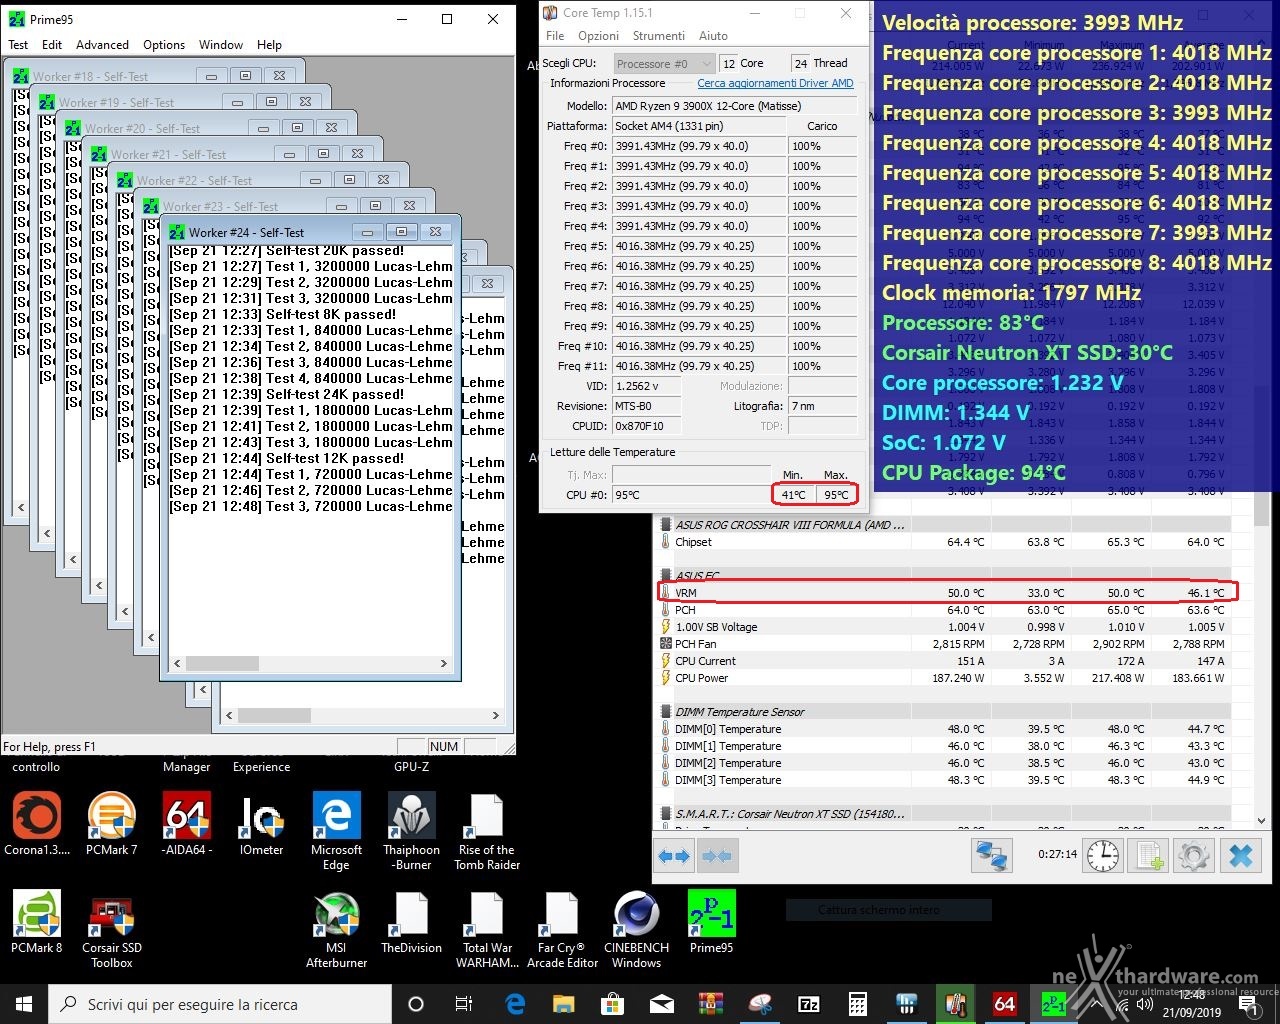Minimize Worker #24 Self-Test window

pos(367,232)
